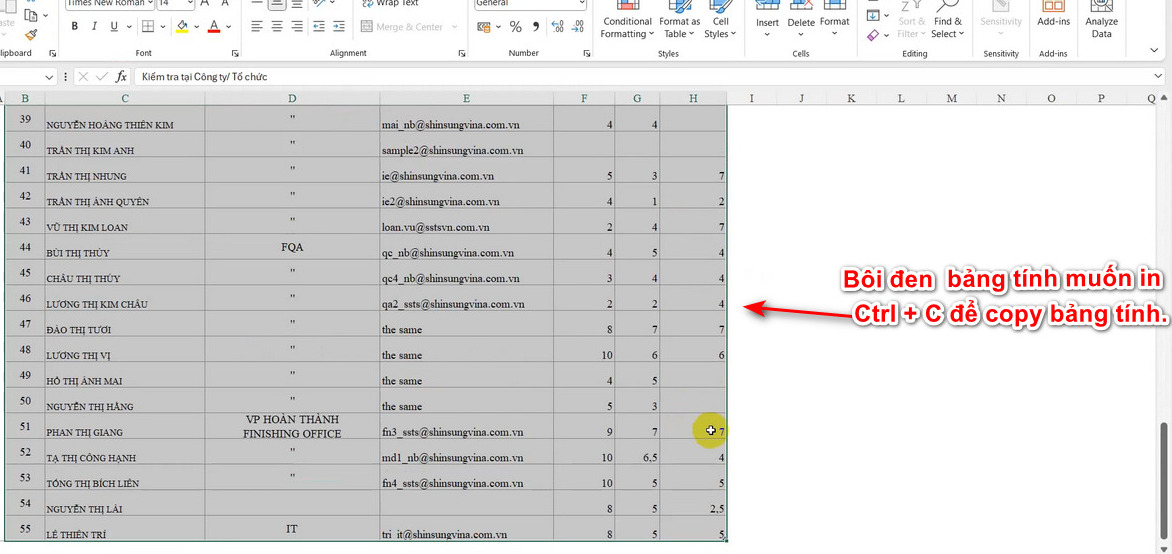Click the Comma Style icon
This screenshot has height=554, width=1172.
[537, 27]
